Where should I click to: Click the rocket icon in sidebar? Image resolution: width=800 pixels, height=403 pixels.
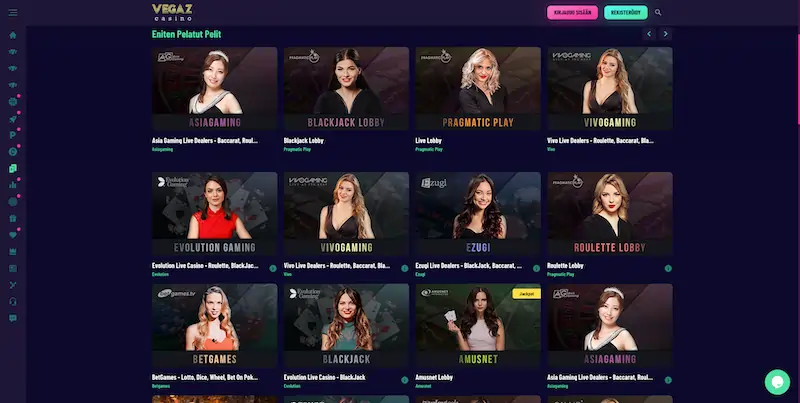point(13,119)
